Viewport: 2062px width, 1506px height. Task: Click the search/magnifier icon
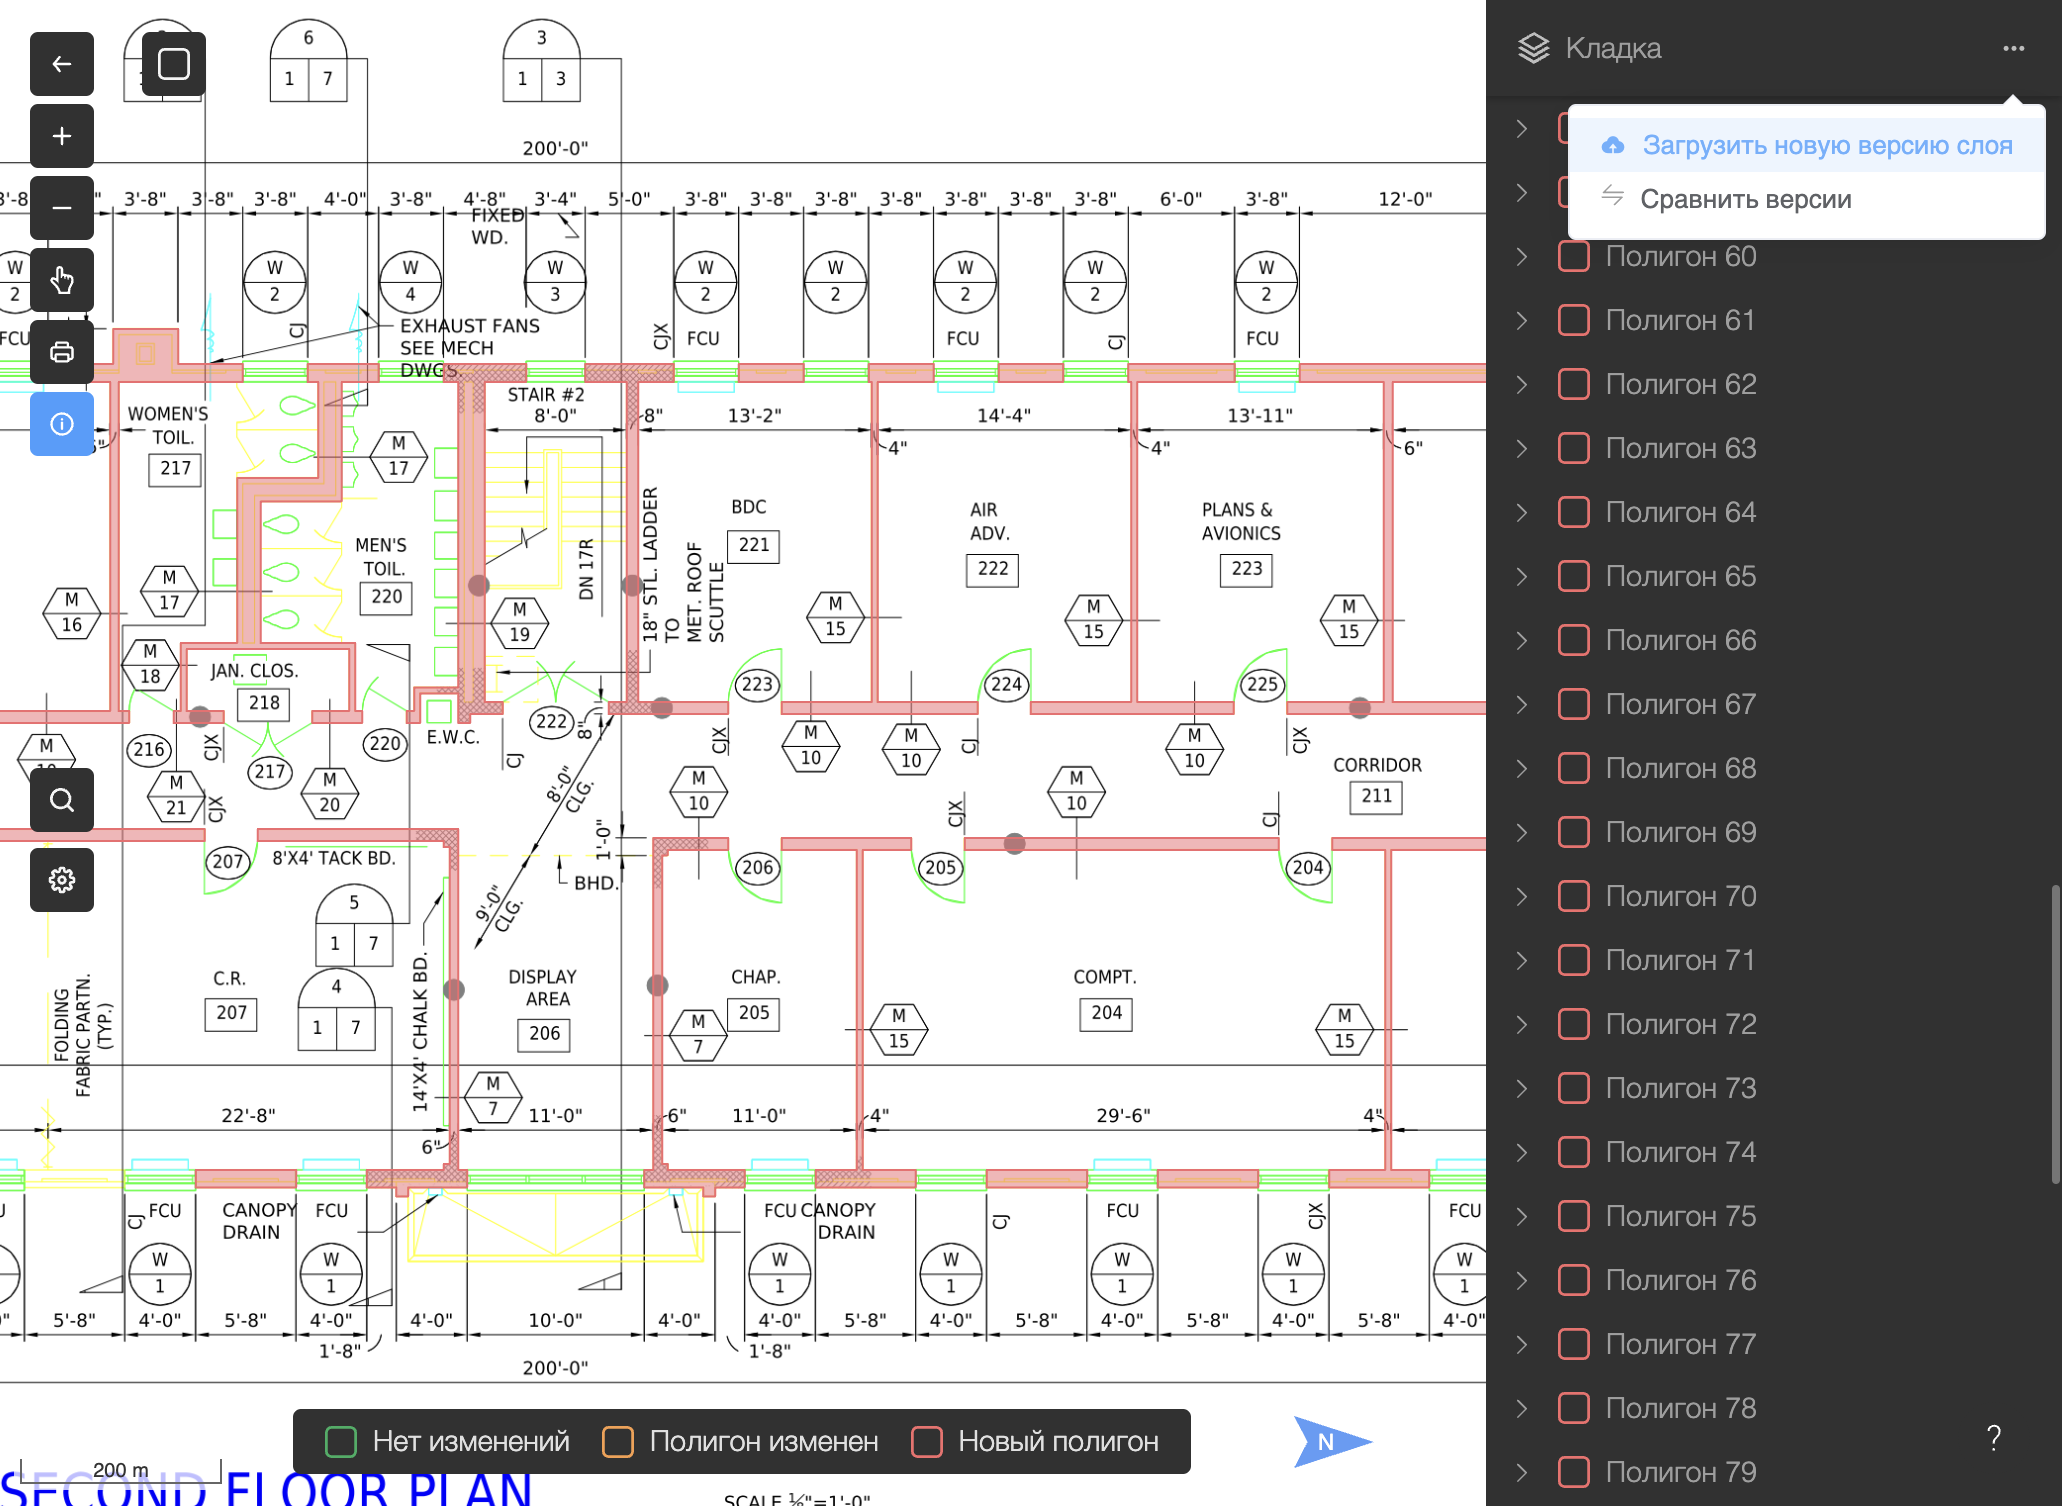pos(59,800)
